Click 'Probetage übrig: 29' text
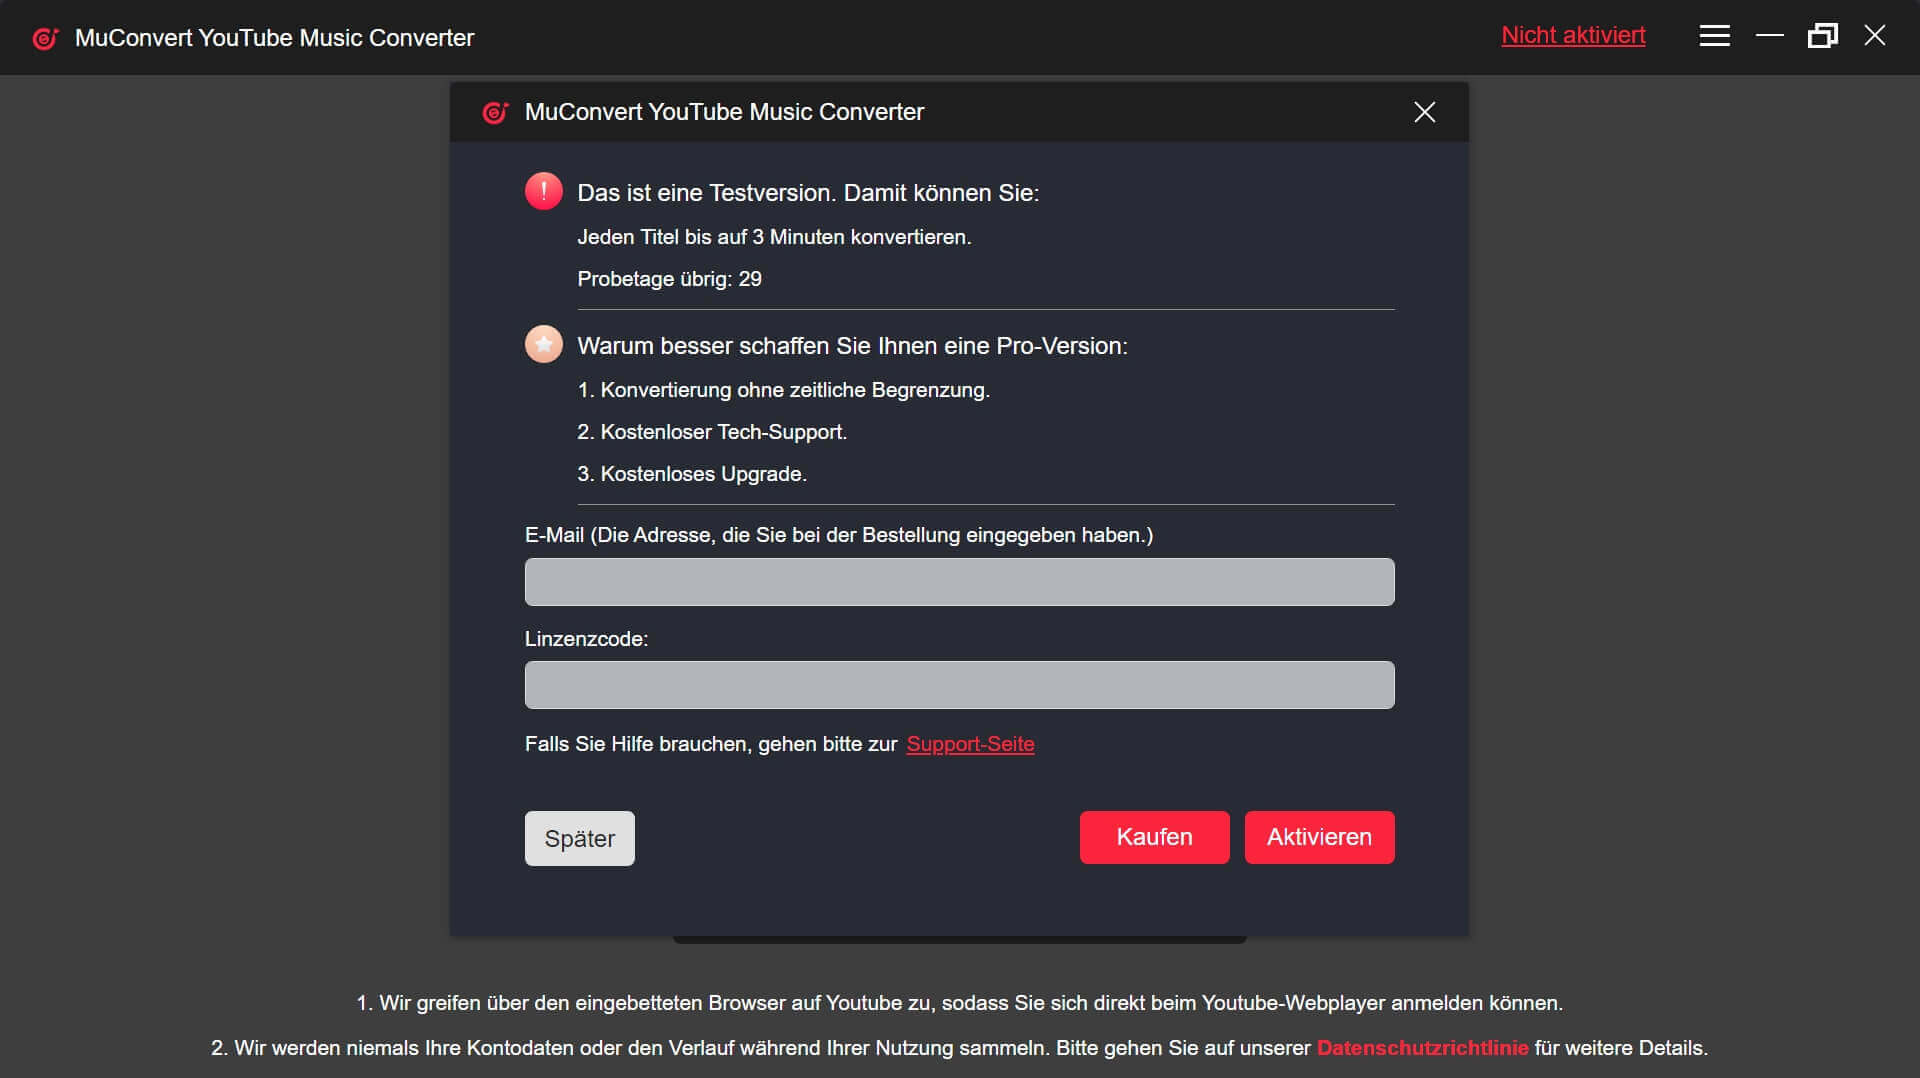The width and height of the screenshot is (1920, 1078). [669, 279]
